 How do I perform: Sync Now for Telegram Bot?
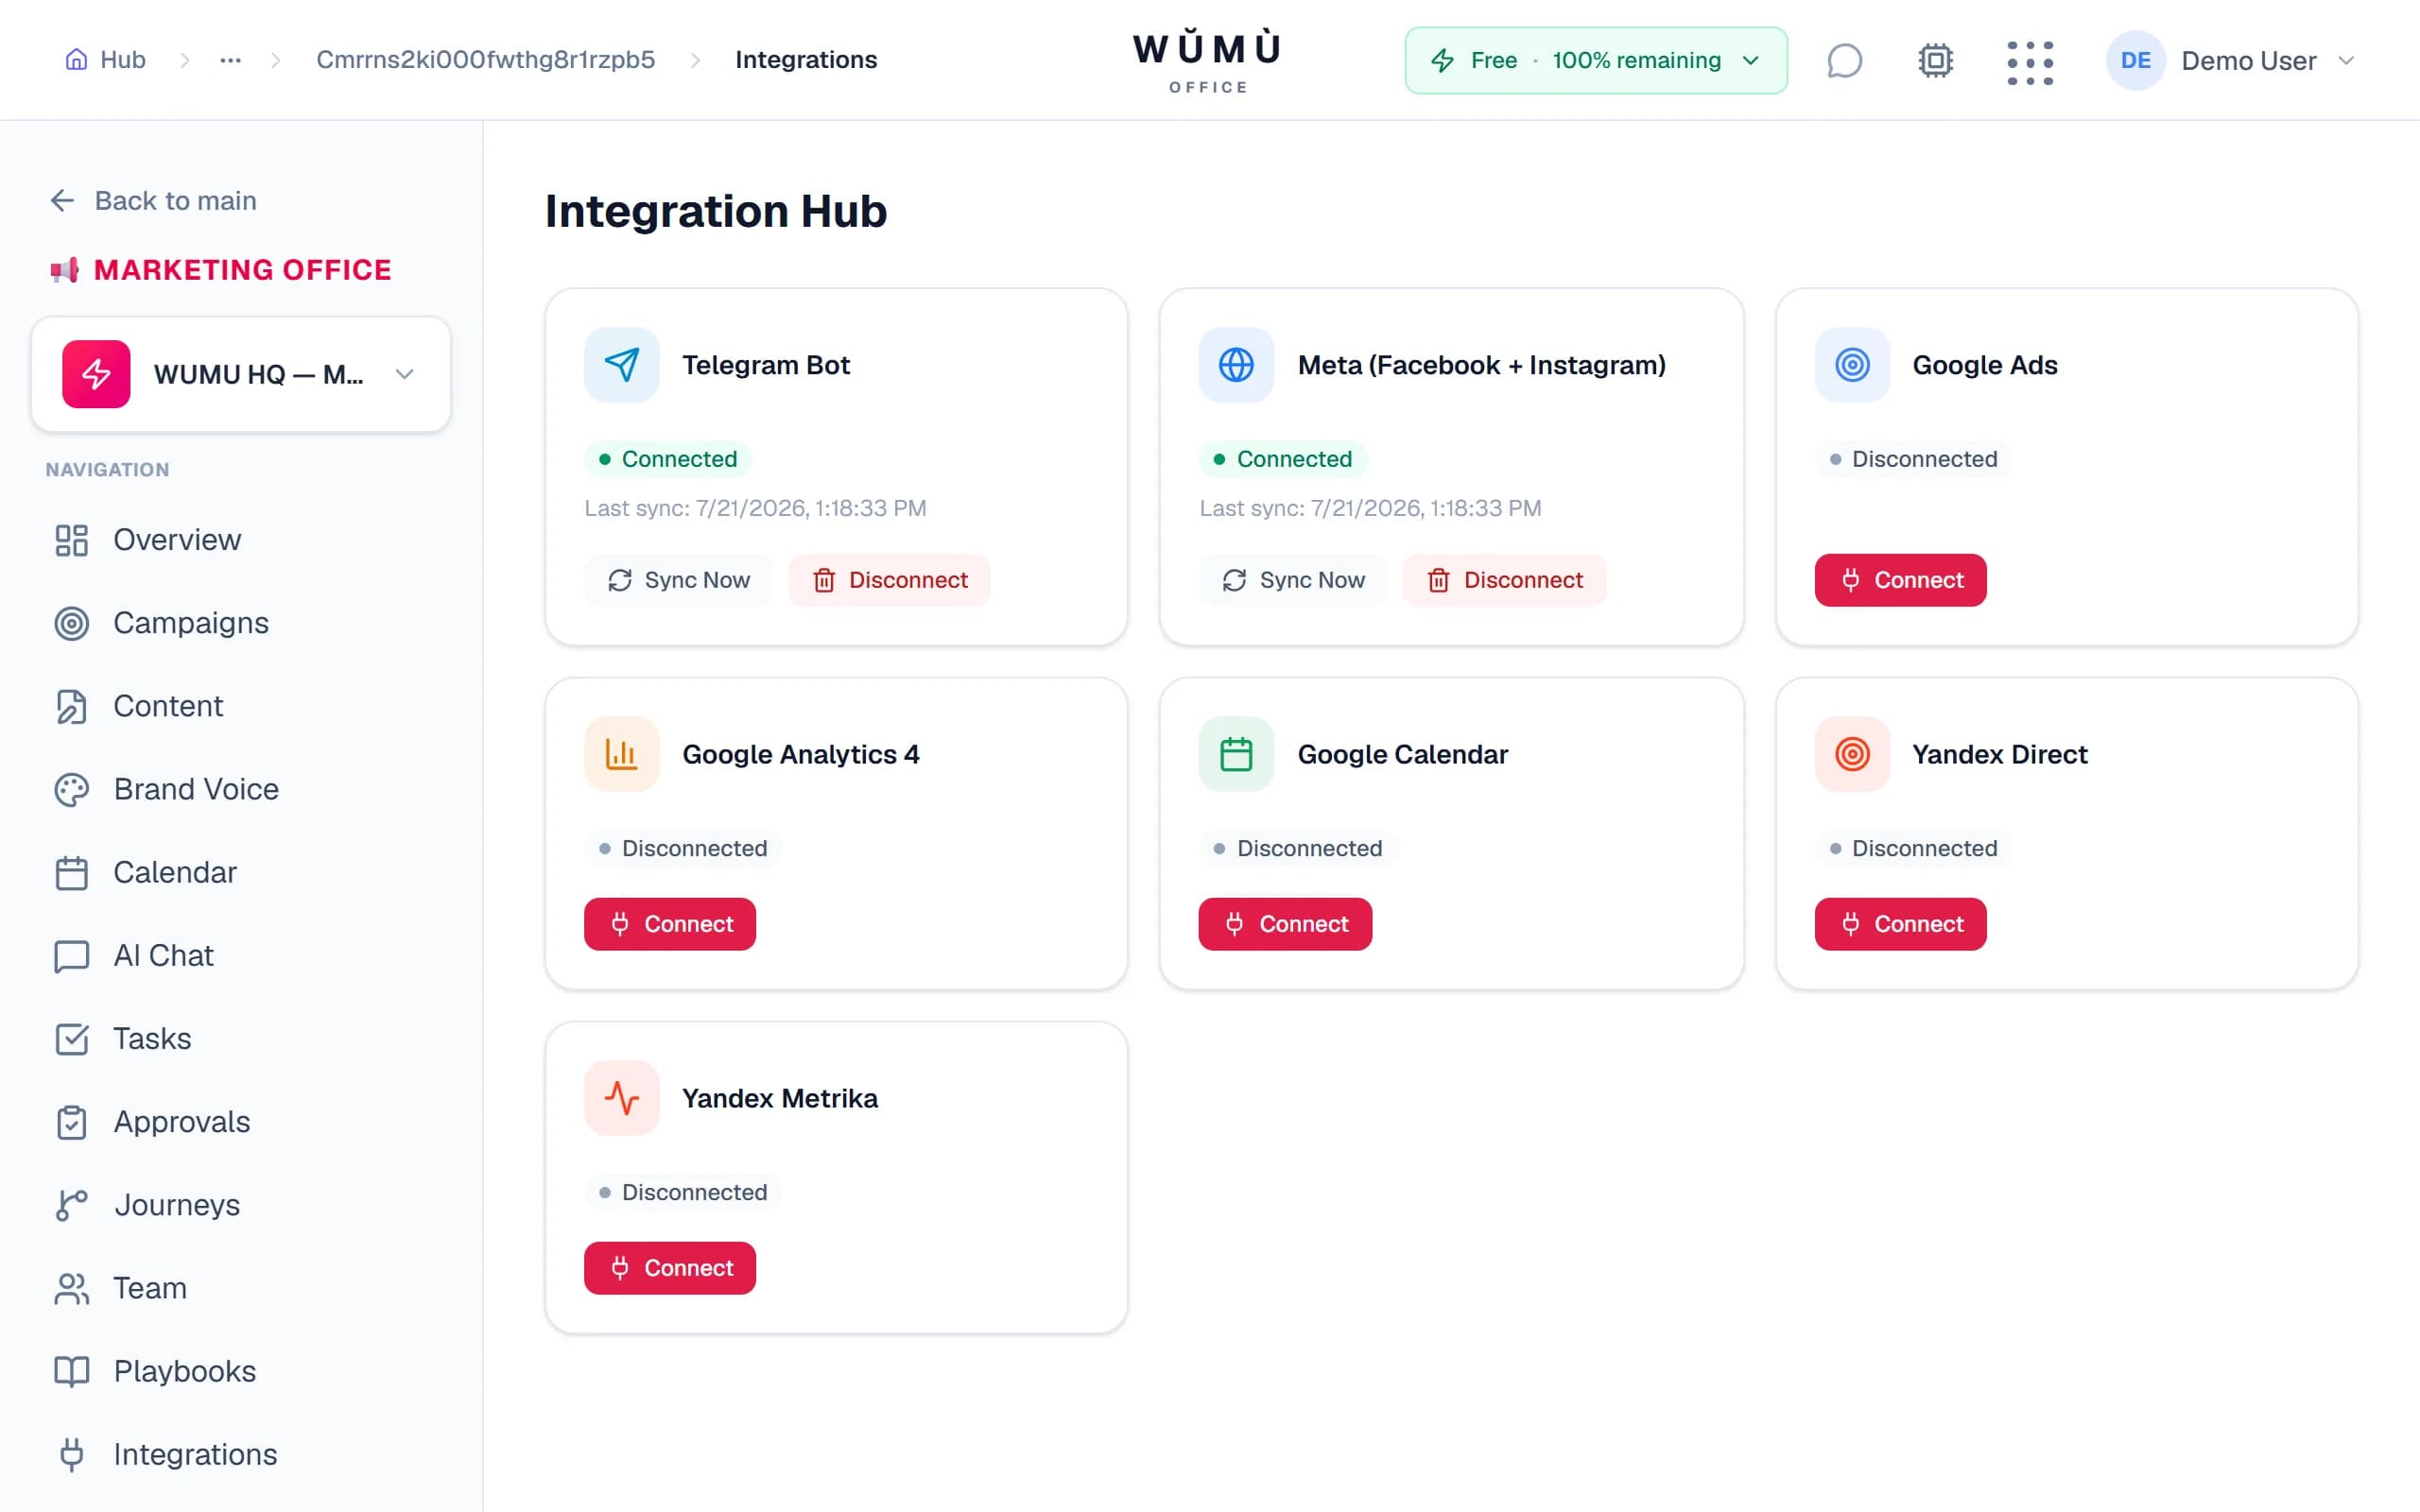(678, 580)
